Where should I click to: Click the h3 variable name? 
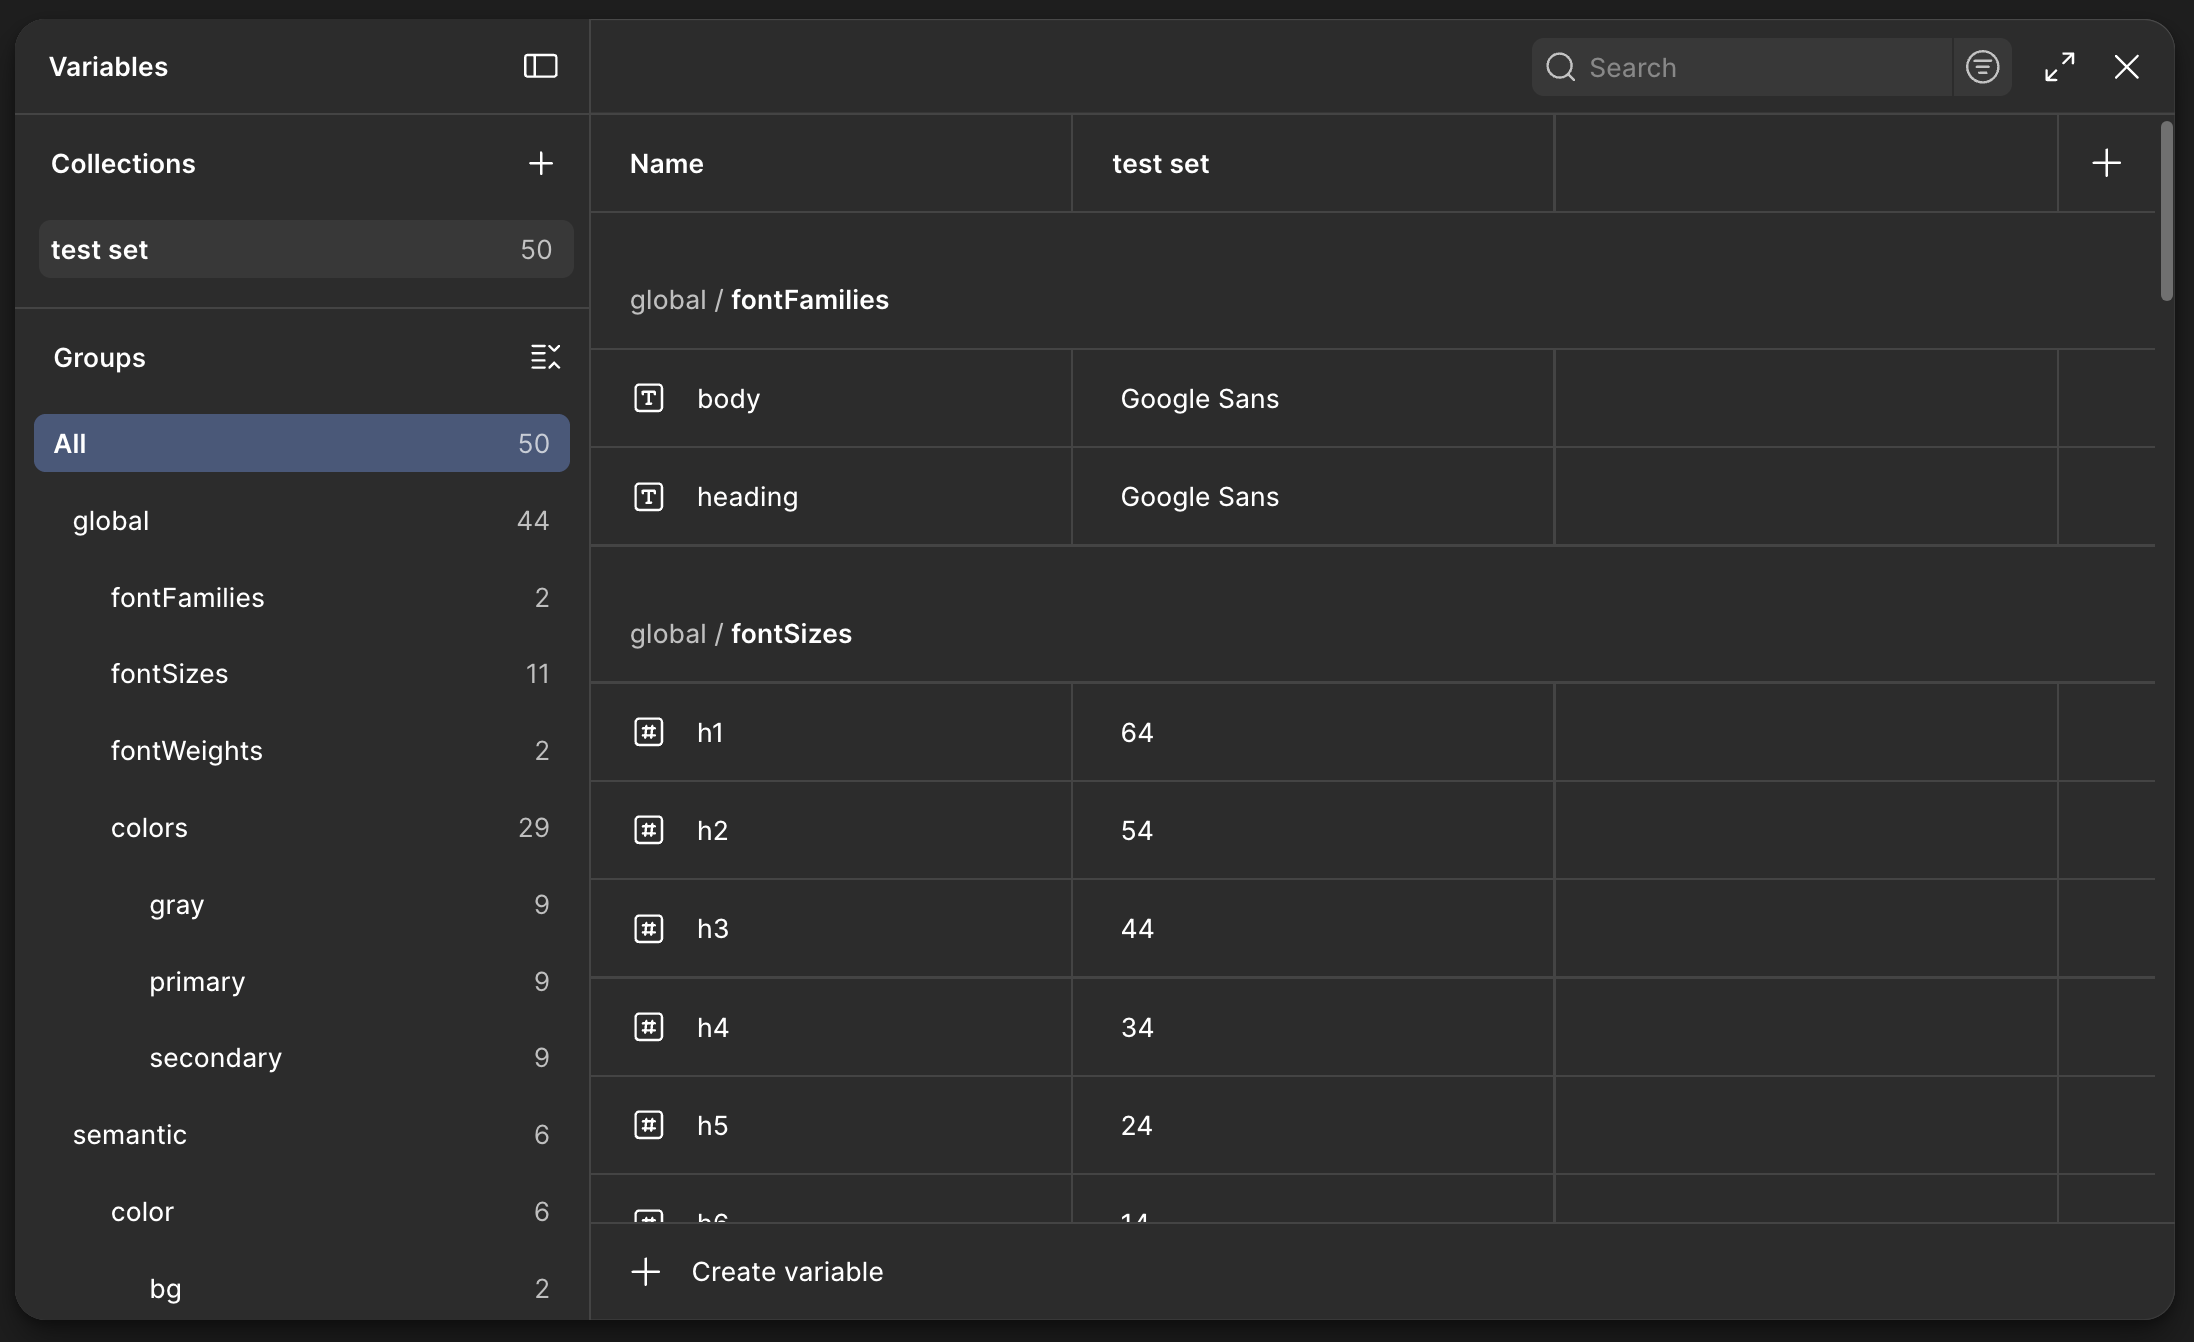click(x=712, y=928)
